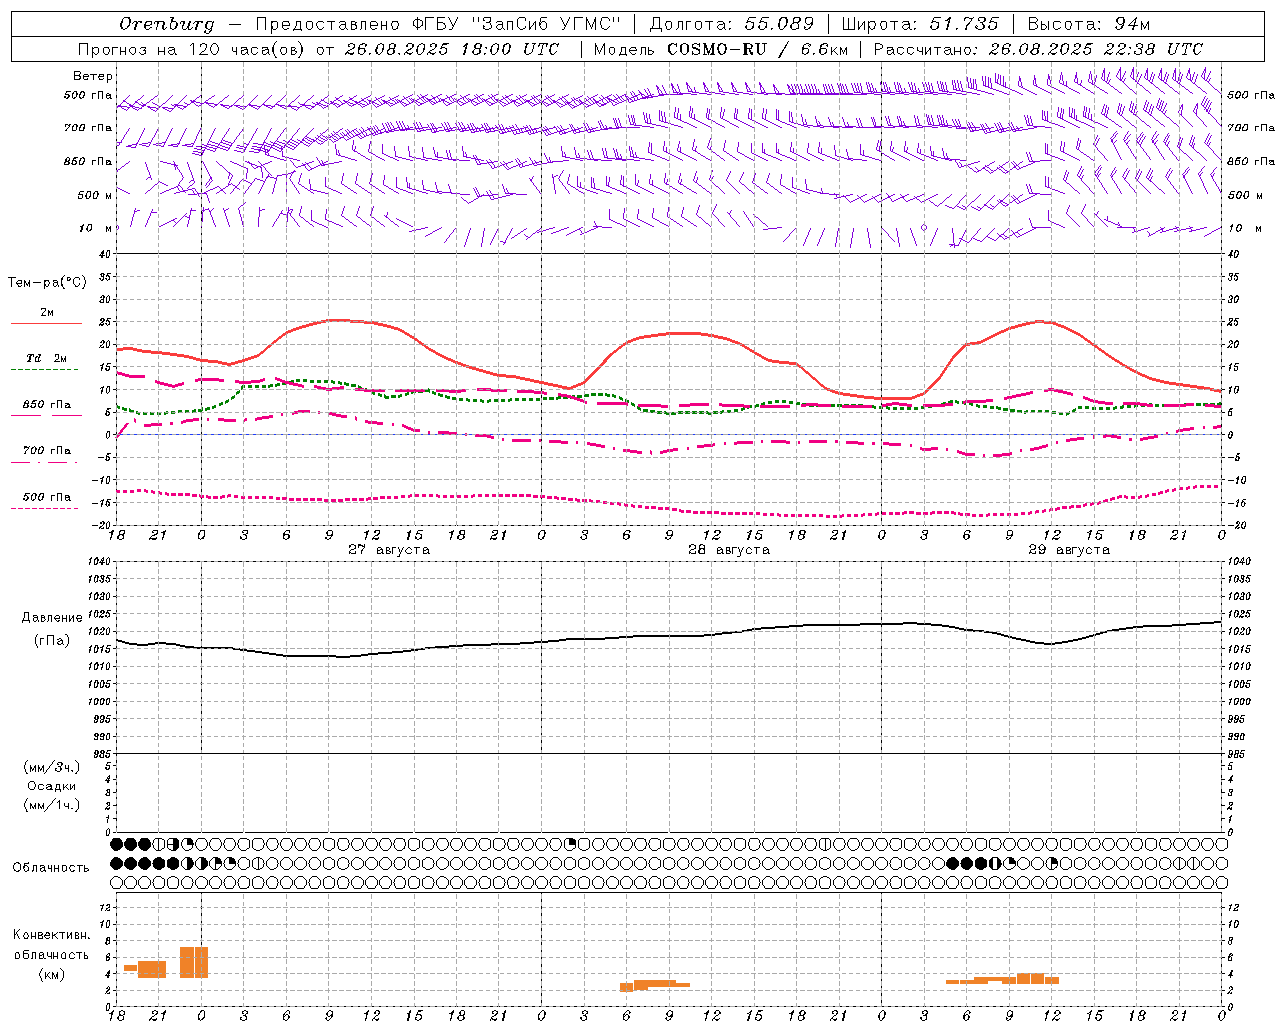Click the "Давление" pressure panel label
The width and height of the screenshot is (1280, 1024).
point(52,618)
